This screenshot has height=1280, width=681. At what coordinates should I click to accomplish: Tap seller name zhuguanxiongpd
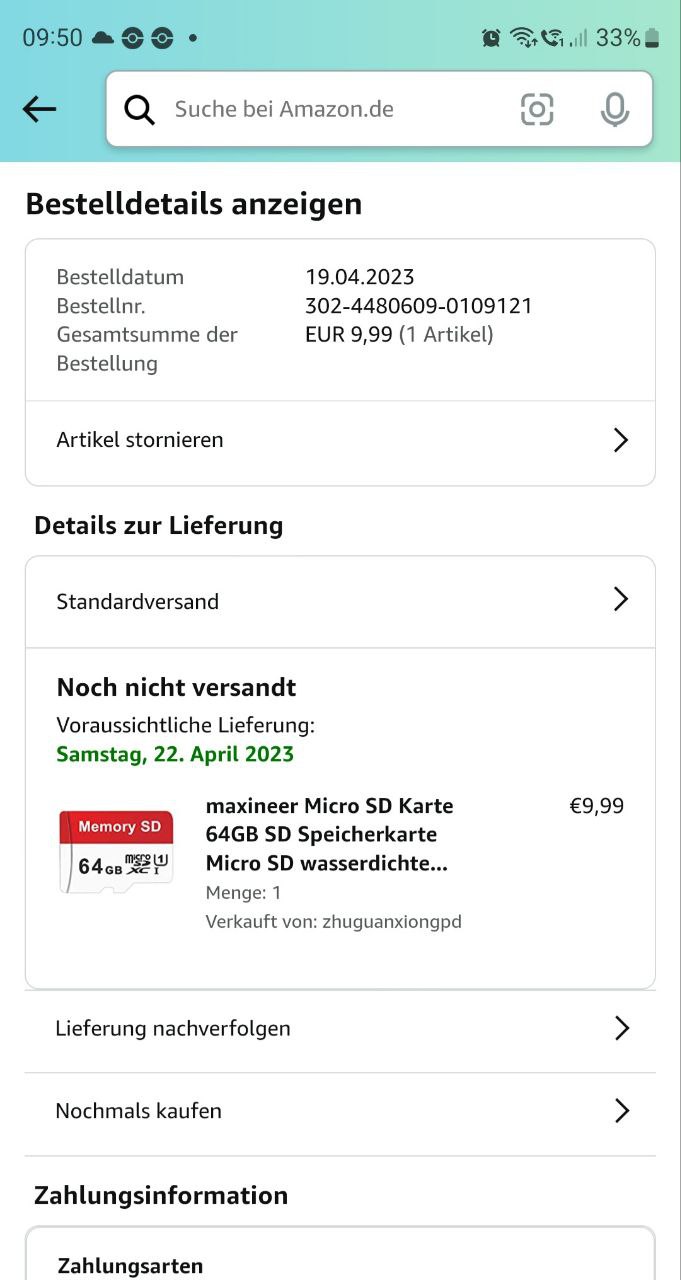(392, 922)
